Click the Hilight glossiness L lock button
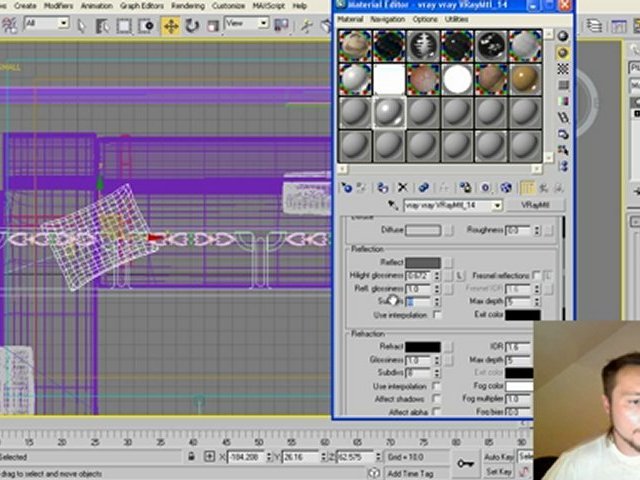The width and height of the screenshot is (640, 480). point(459,275)
